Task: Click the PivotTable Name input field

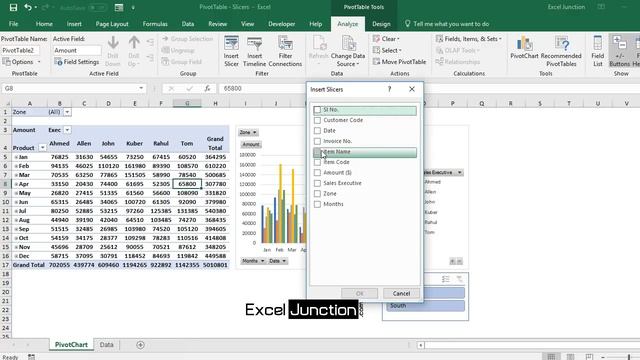Action: tap(20, 50)
